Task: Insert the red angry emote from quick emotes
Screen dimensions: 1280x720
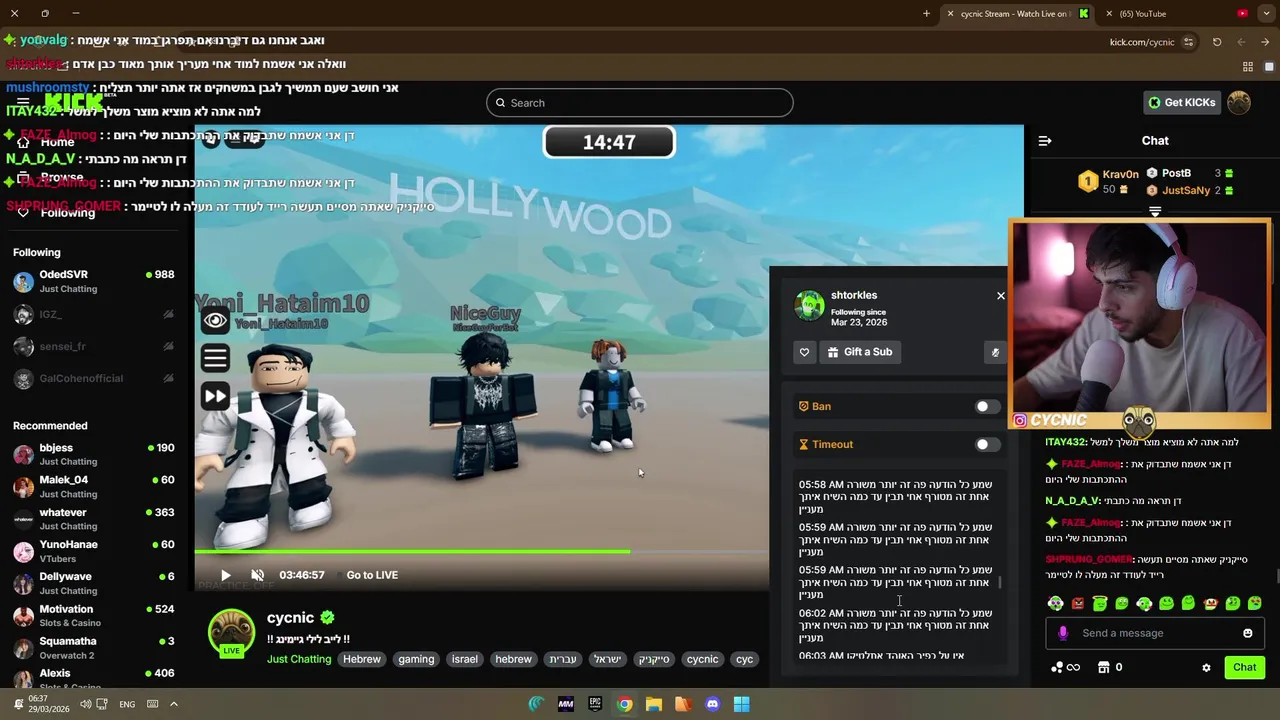Action: [x=1078, y=603]
